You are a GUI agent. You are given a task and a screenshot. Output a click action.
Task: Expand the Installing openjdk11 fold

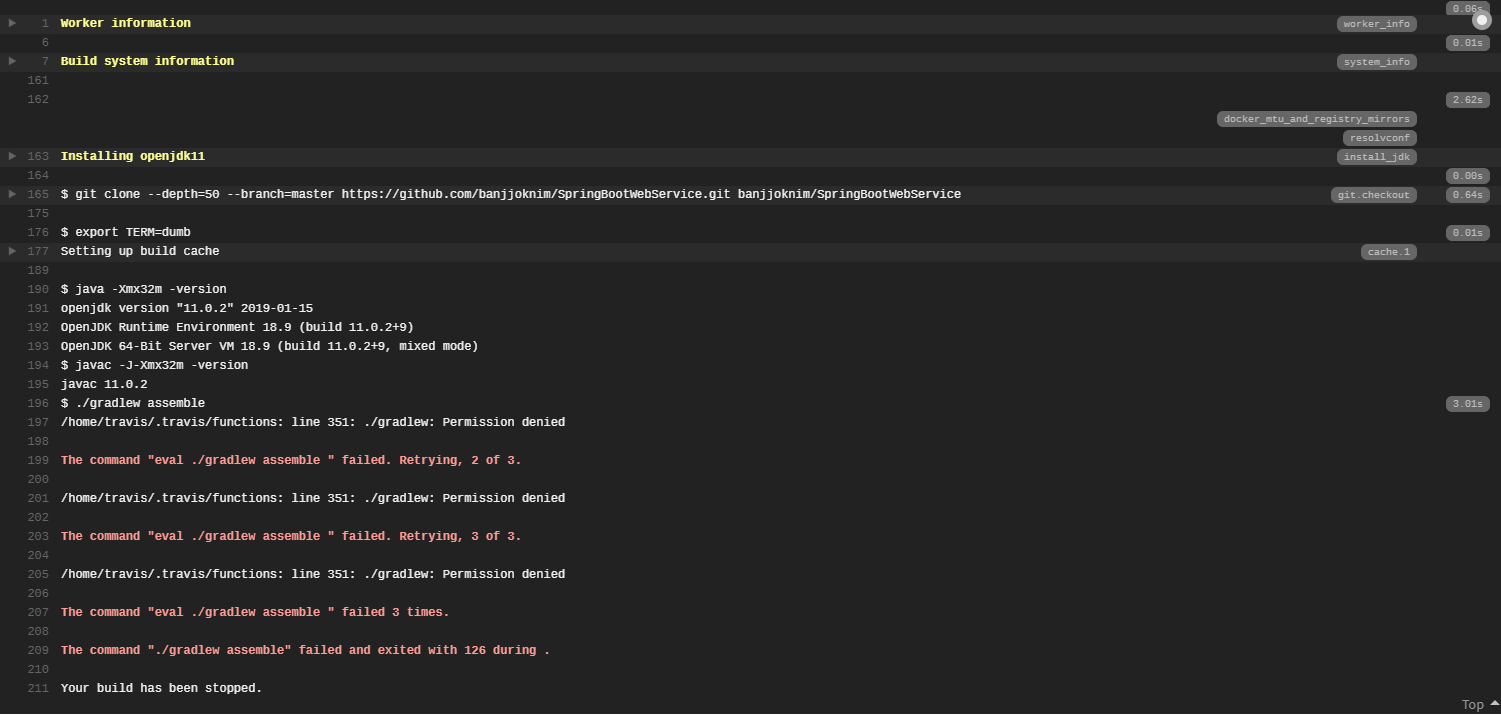tap(12, 156)
